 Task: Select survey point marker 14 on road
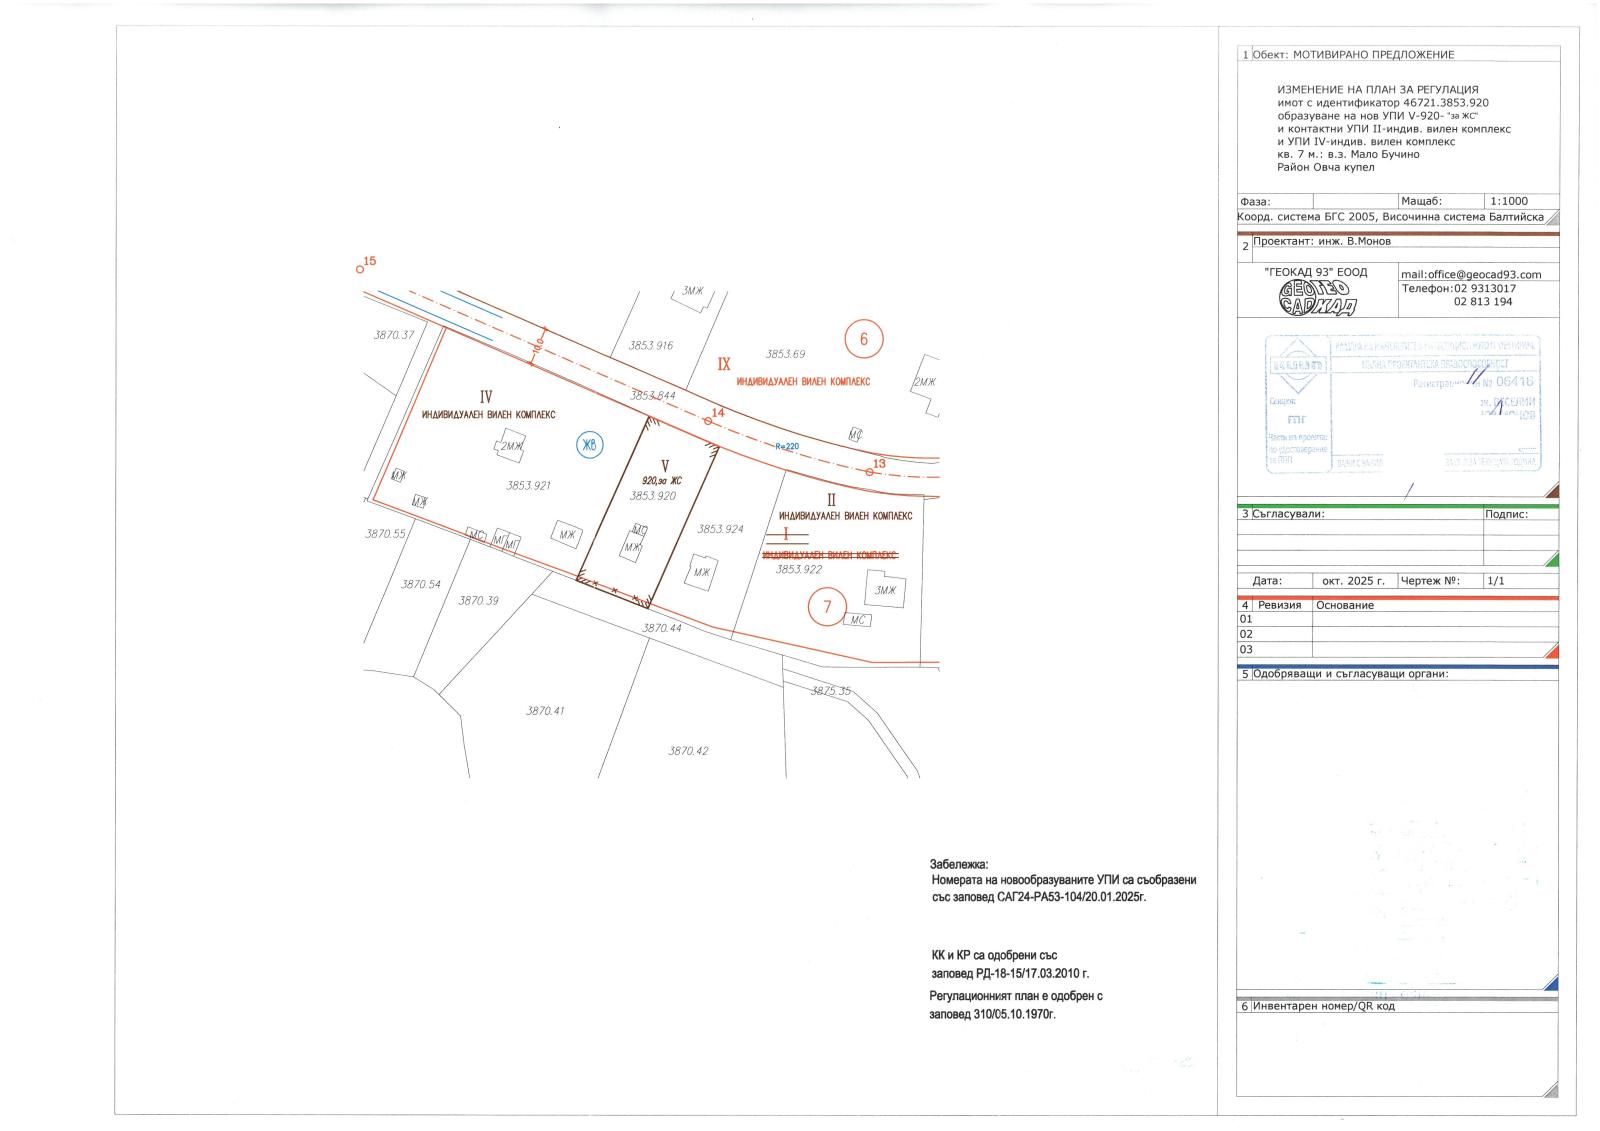[708, 421]
